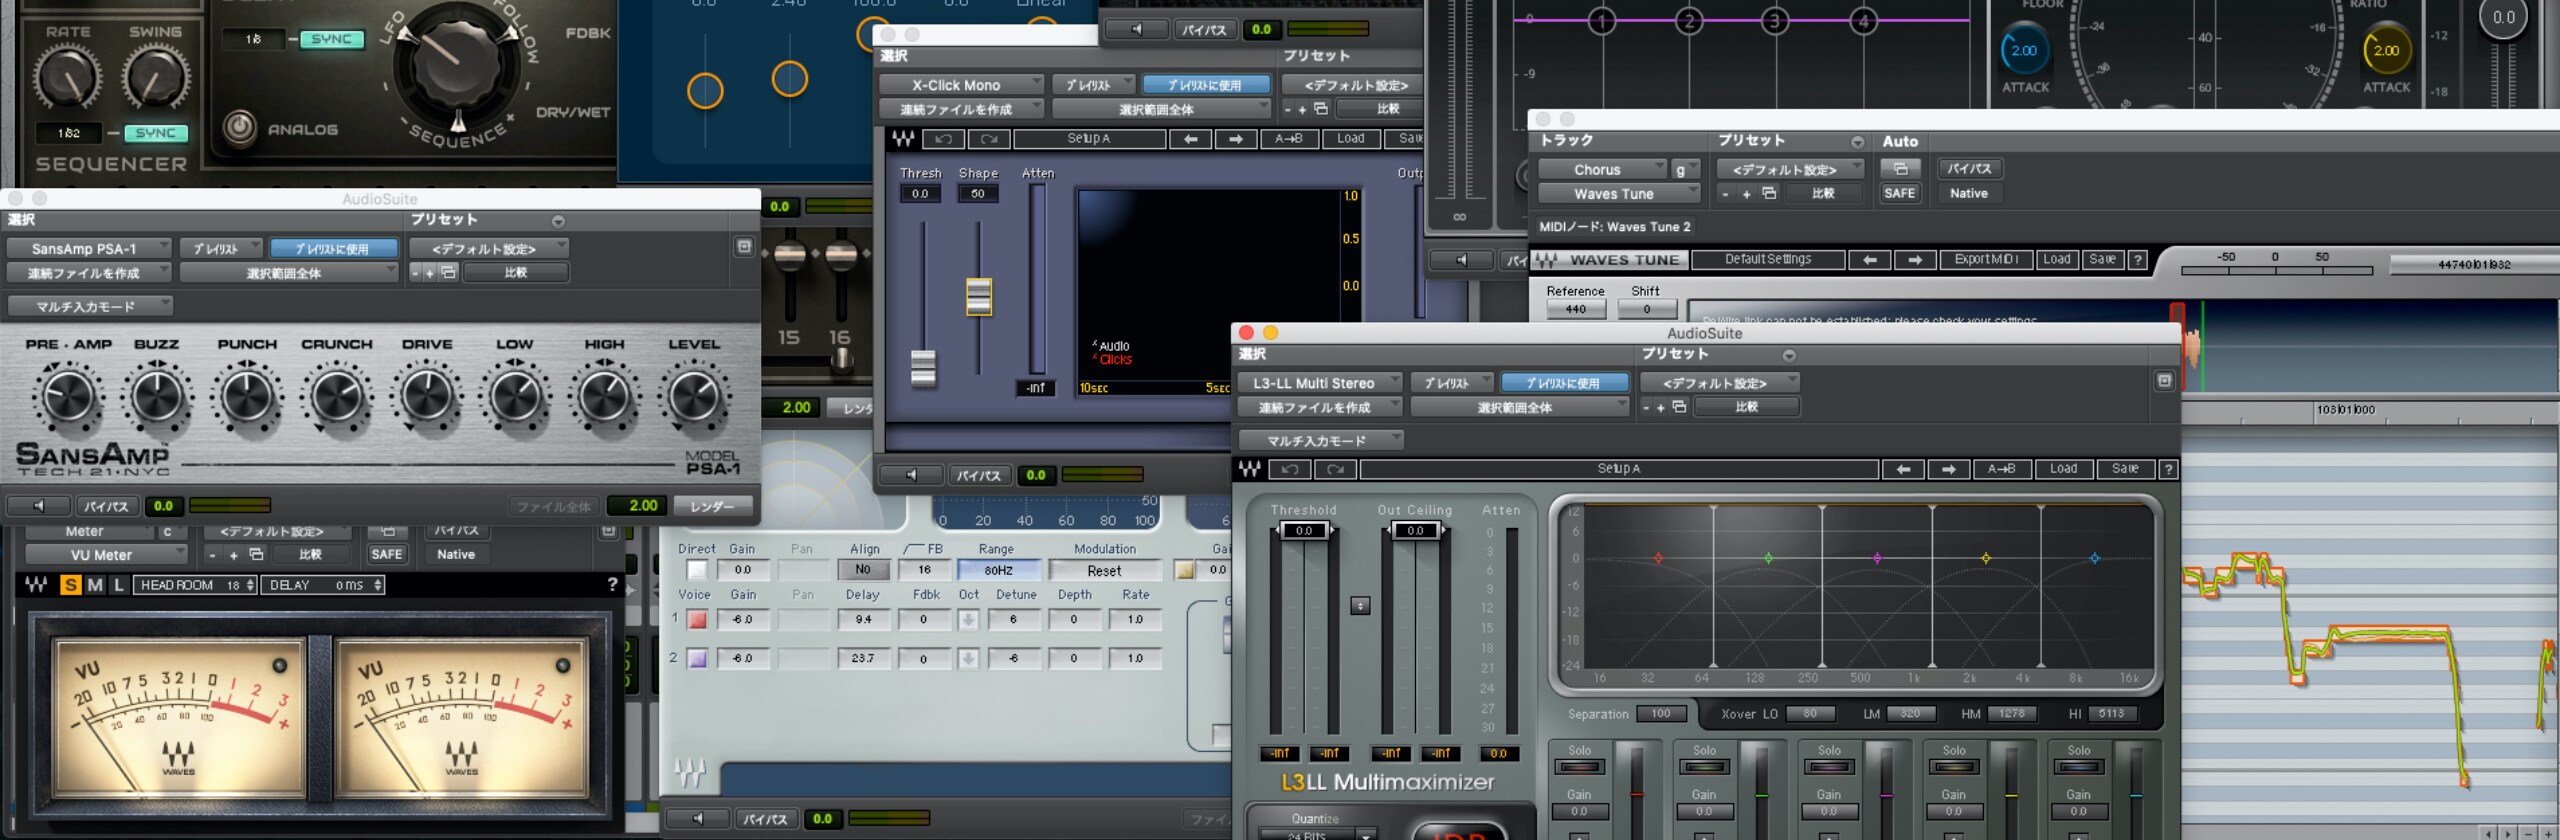Open help question mark in VU Meter
2560x840 pixels.
point(612,585)
